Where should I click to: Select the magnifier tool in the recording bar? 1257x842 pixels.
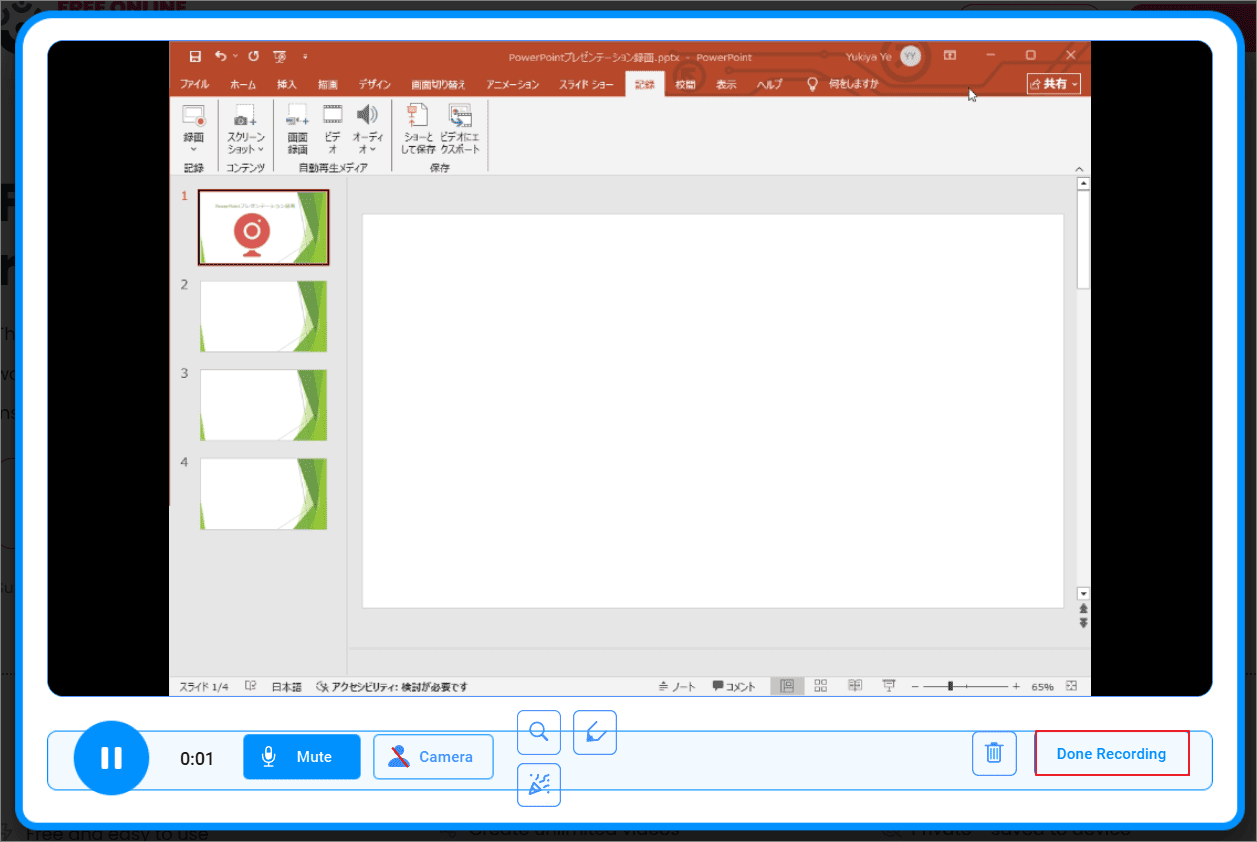pyautogui.click(x=539, y=732)
